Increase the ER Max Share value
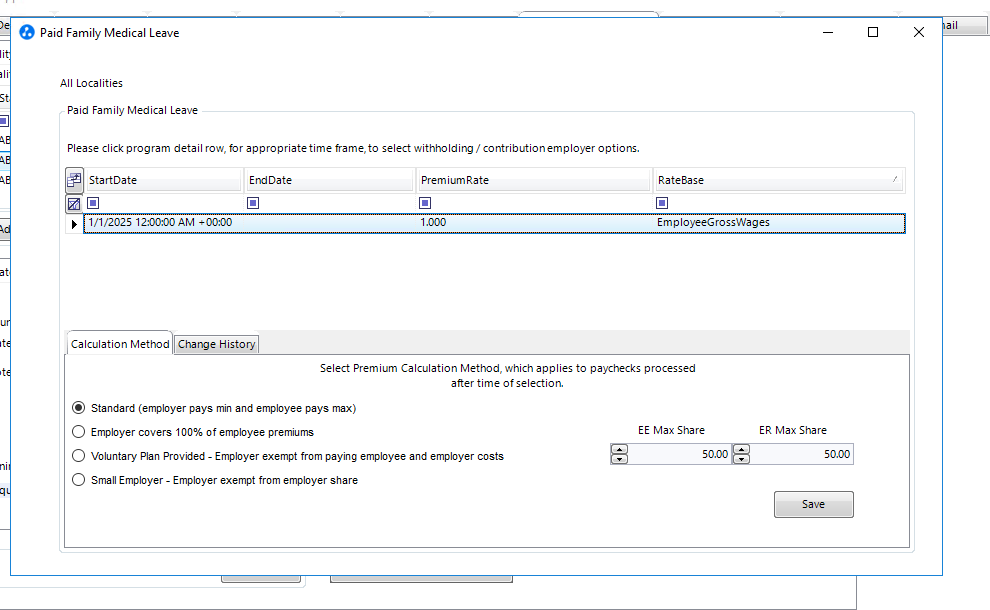 pos(741,449)
